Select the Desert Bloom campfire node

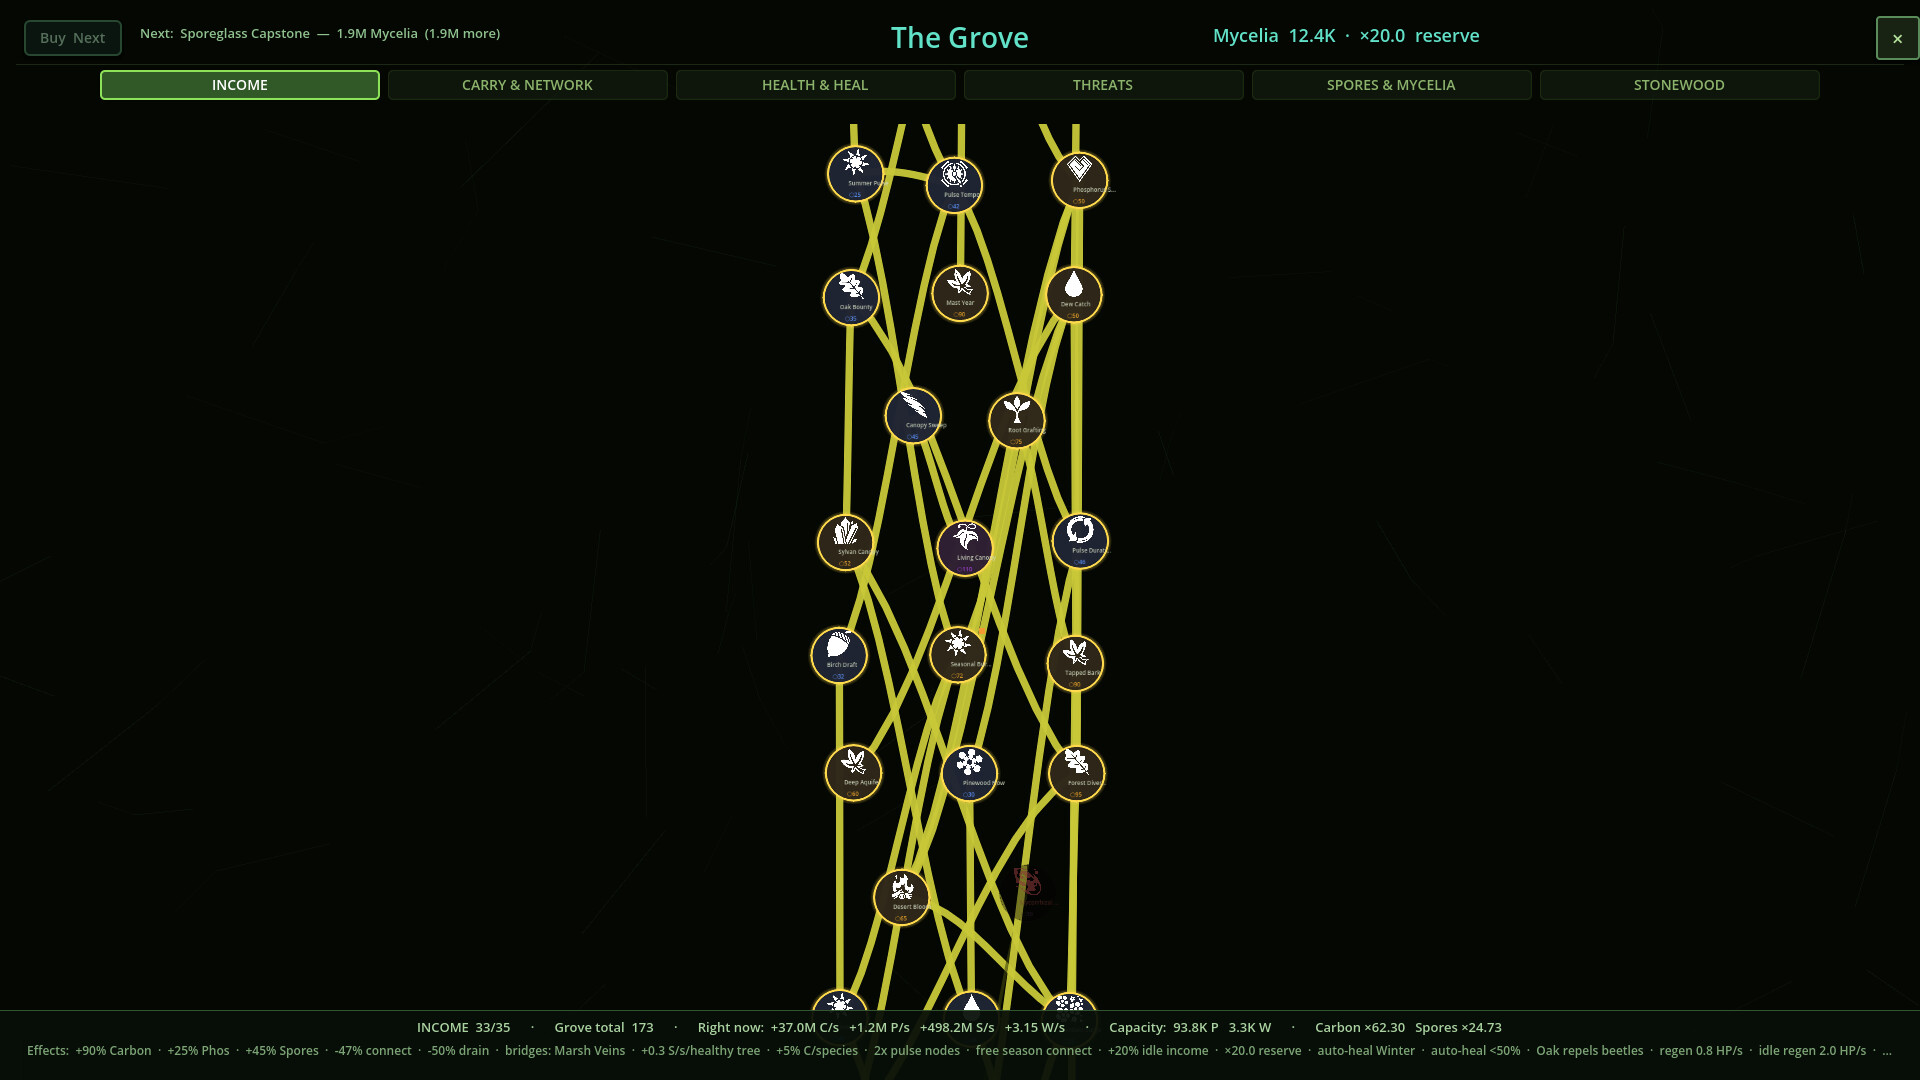[902, 897]
